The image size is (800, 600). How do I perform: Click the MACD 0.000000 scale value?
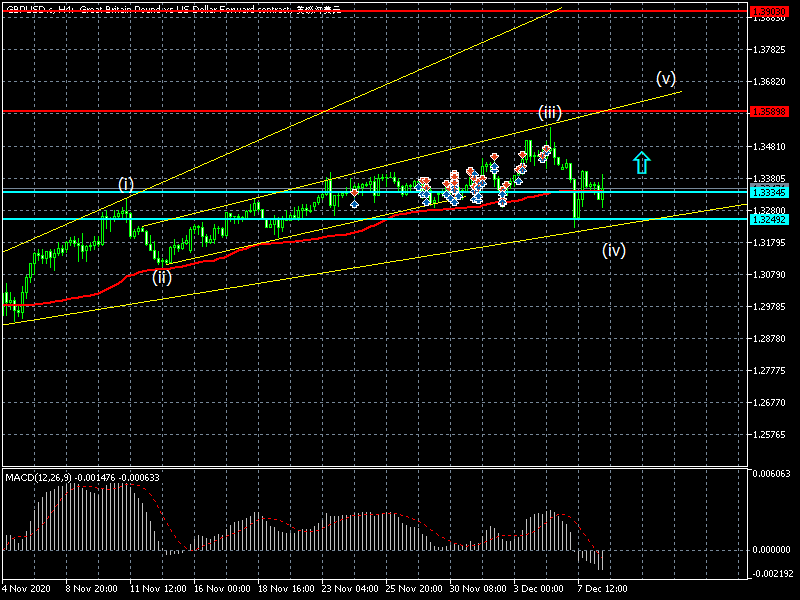(773, 550)
